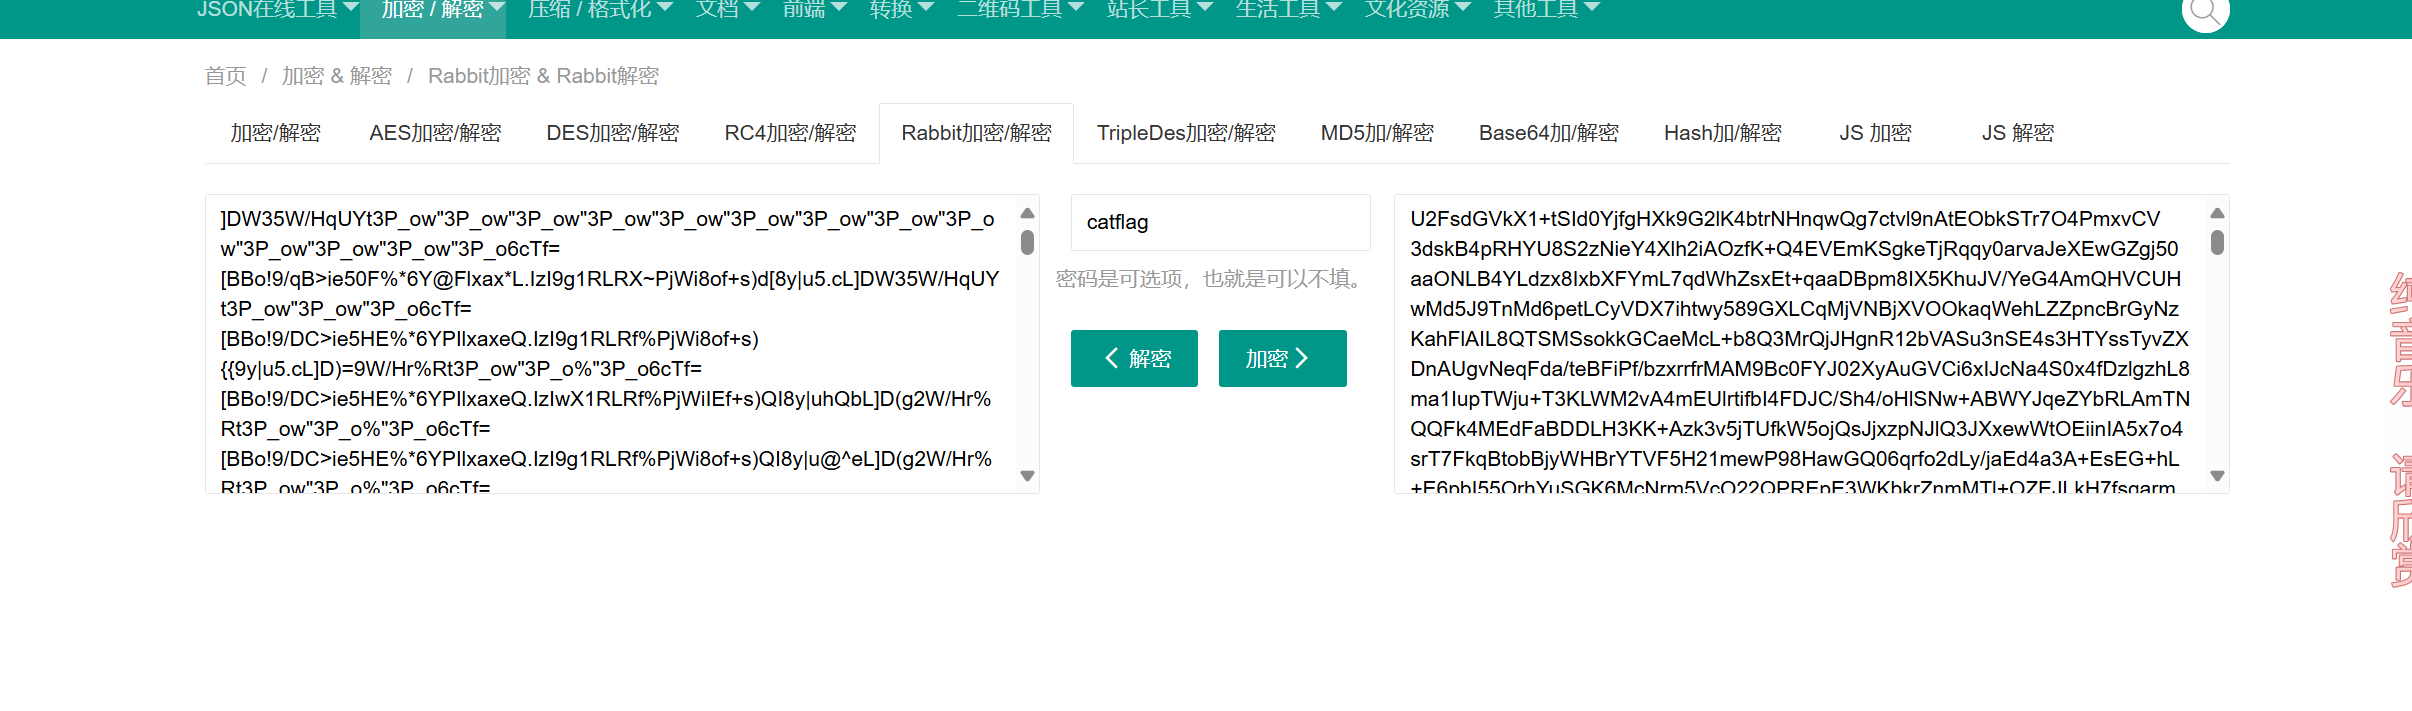
Task: Open the JSON在线工具 dropdown menu
Action: 277,10
